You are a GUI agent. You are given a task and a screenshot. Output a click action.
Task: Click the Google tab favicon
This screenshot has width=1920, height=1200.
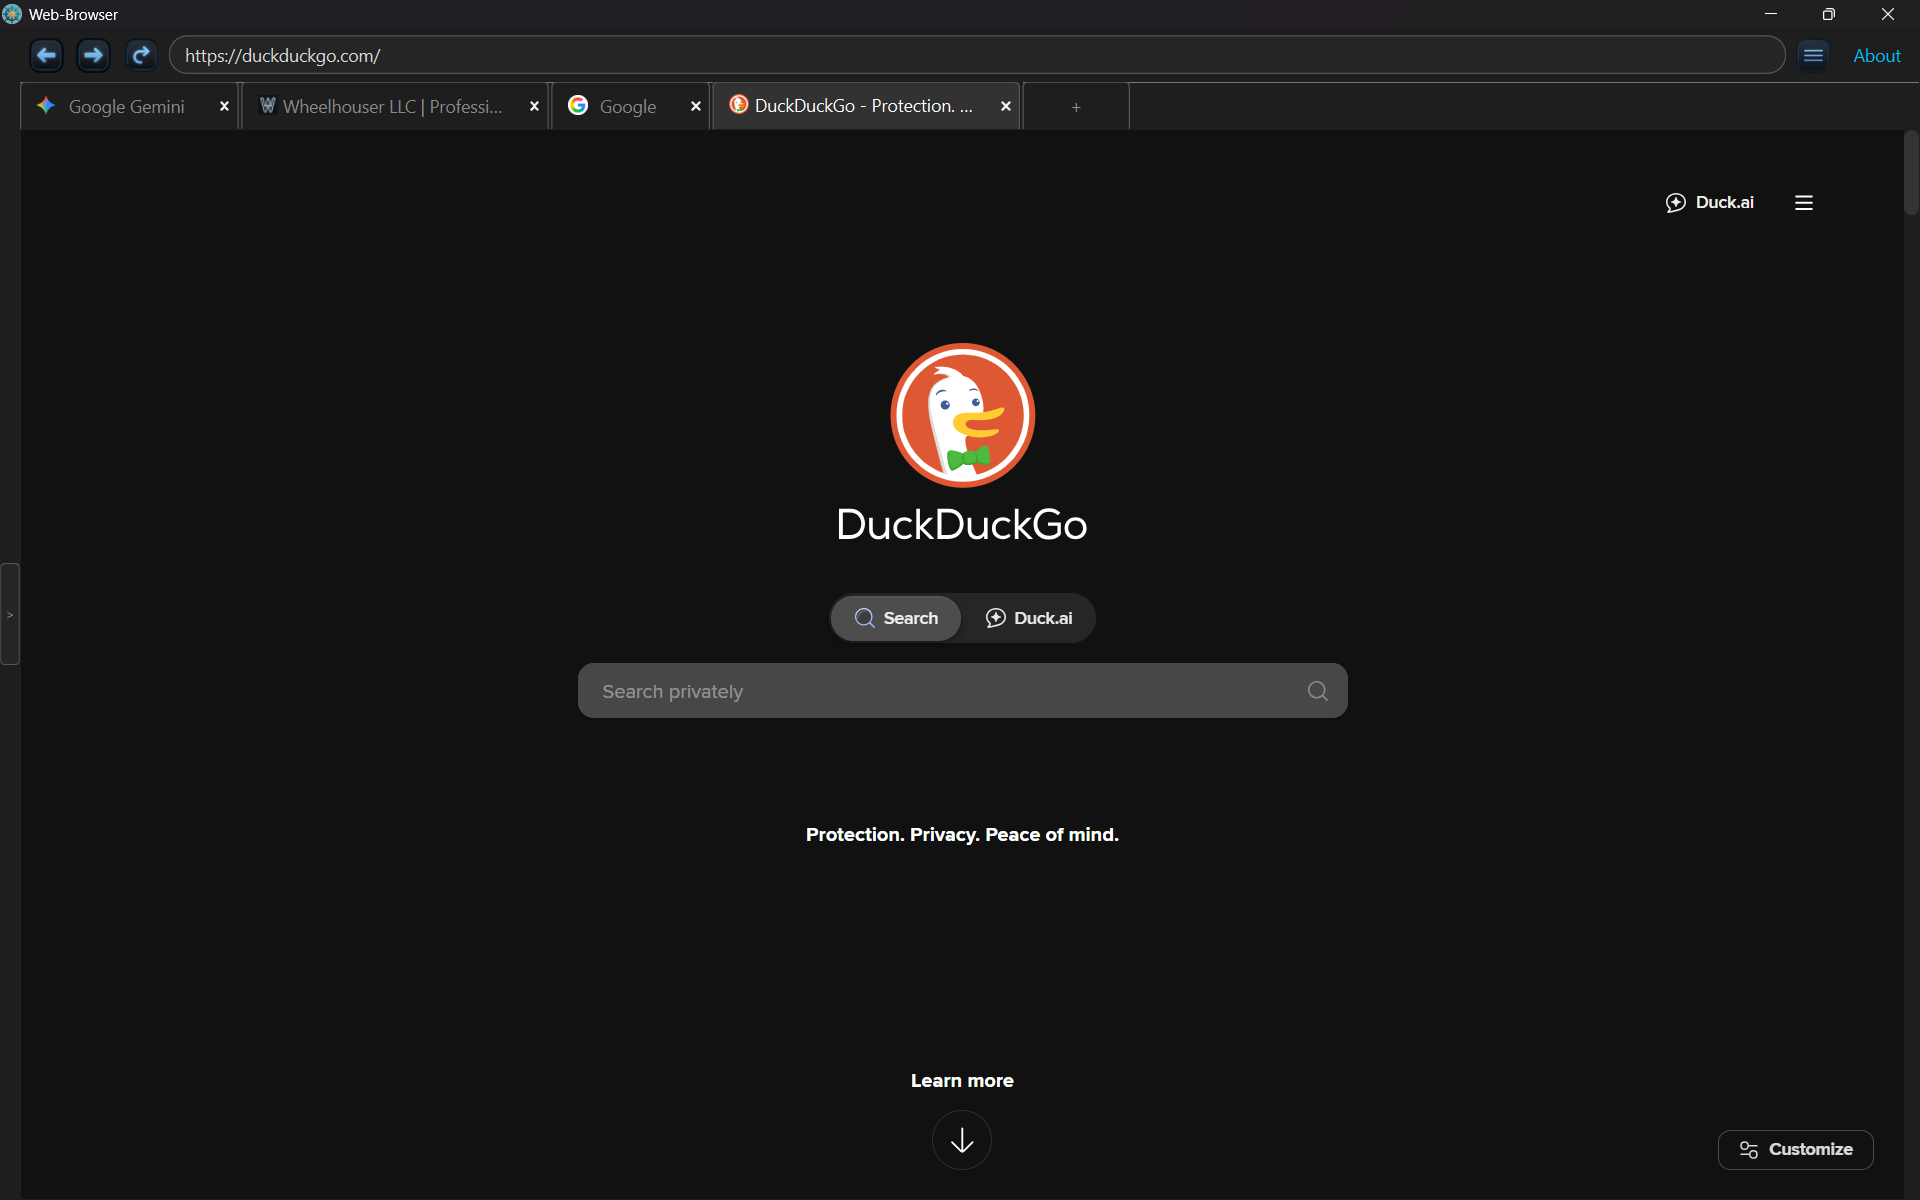click(578, 105)
